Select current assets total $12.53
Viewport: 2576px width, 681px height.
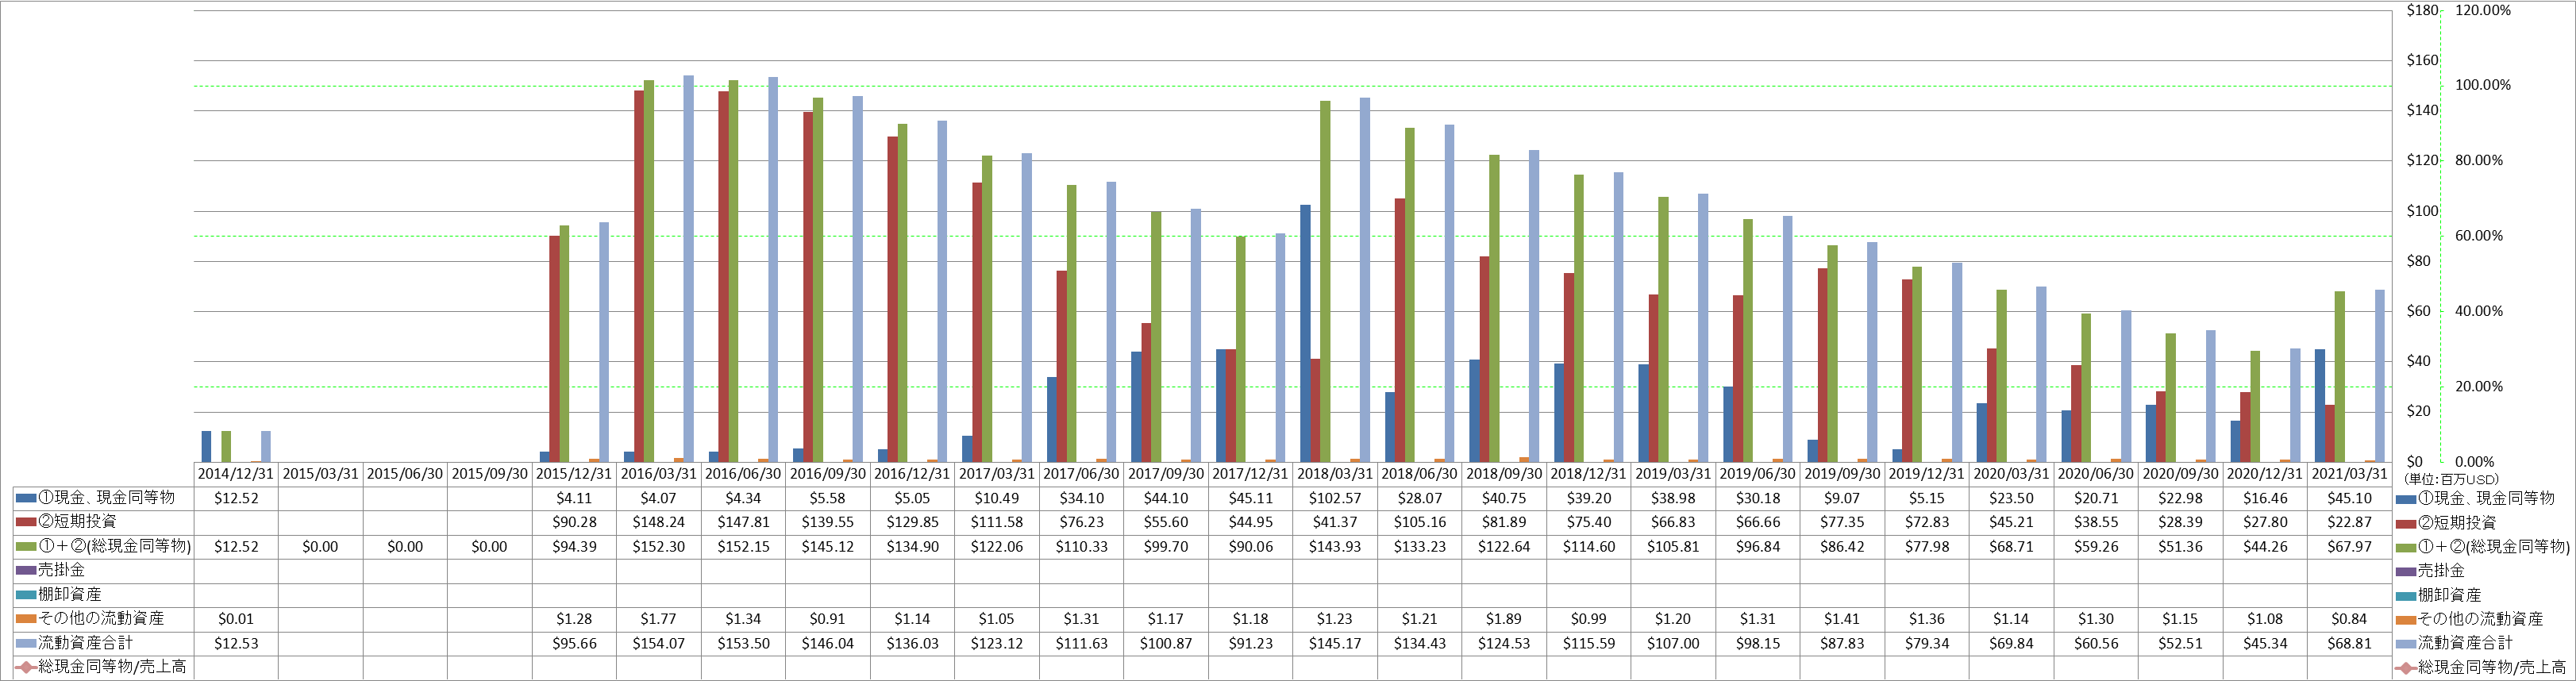pos(236,643)
